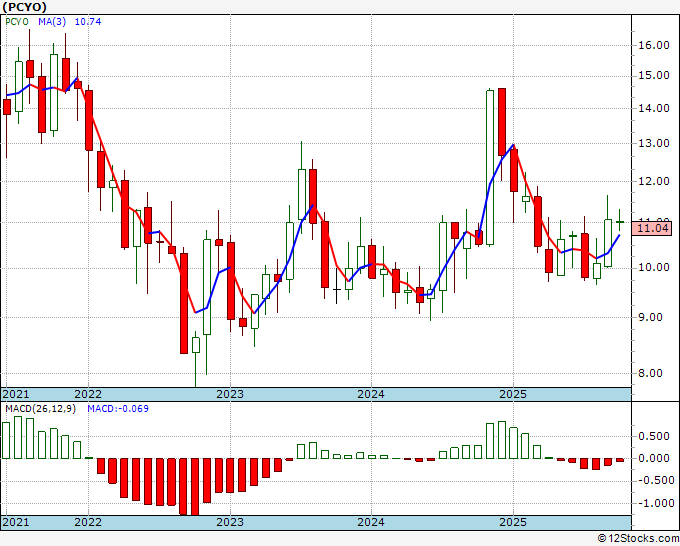Screen dimensions: 680x546
Task: Click 2021 on the MACD panel timeline
Action: coord(16,522)
